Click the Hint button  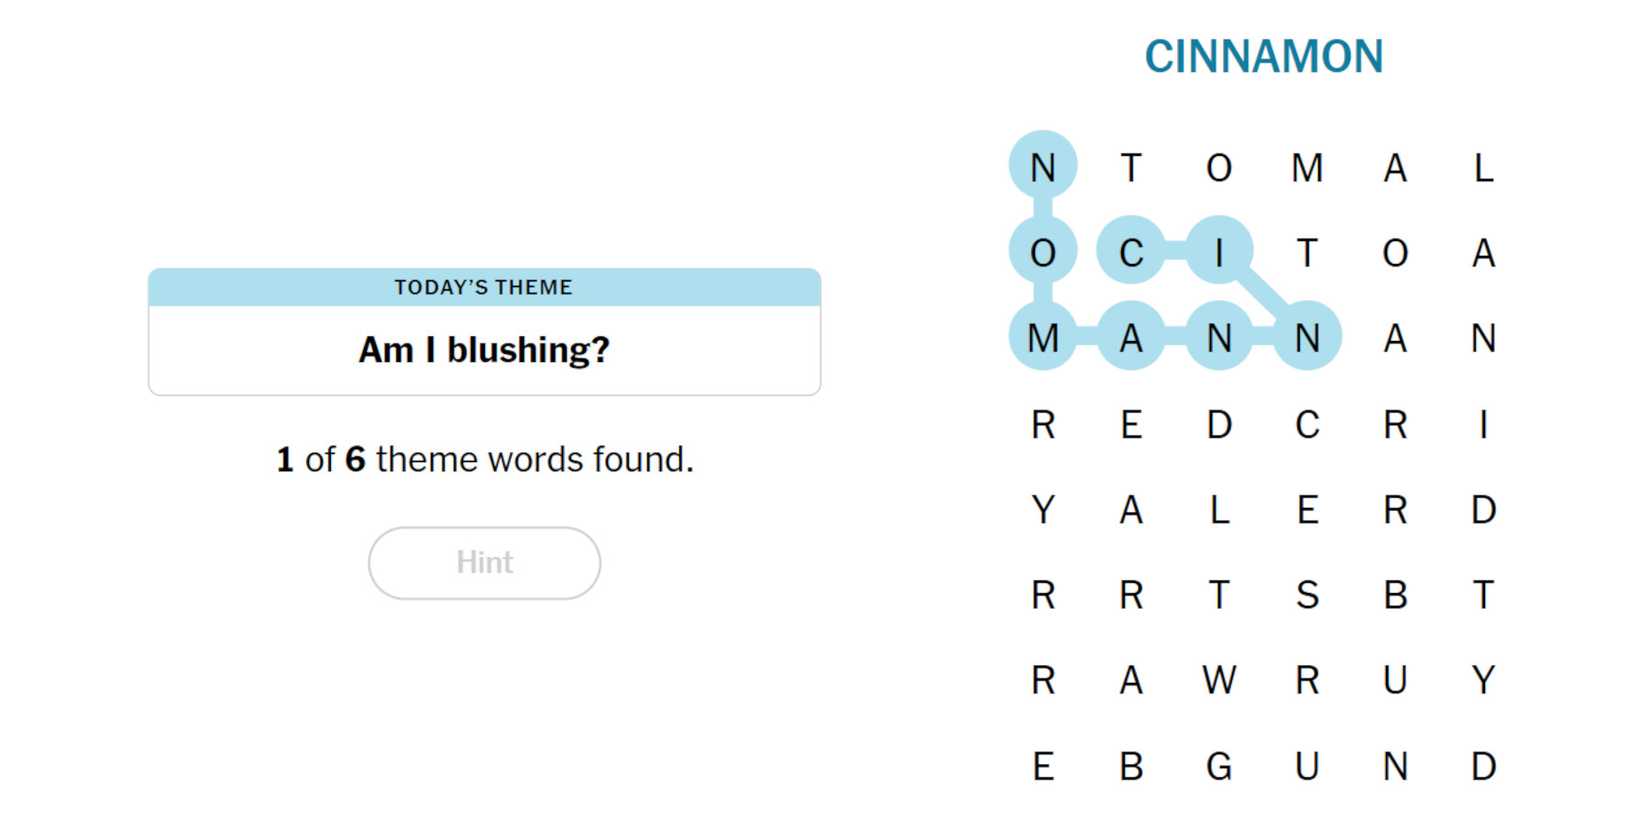tap(484, 563)
